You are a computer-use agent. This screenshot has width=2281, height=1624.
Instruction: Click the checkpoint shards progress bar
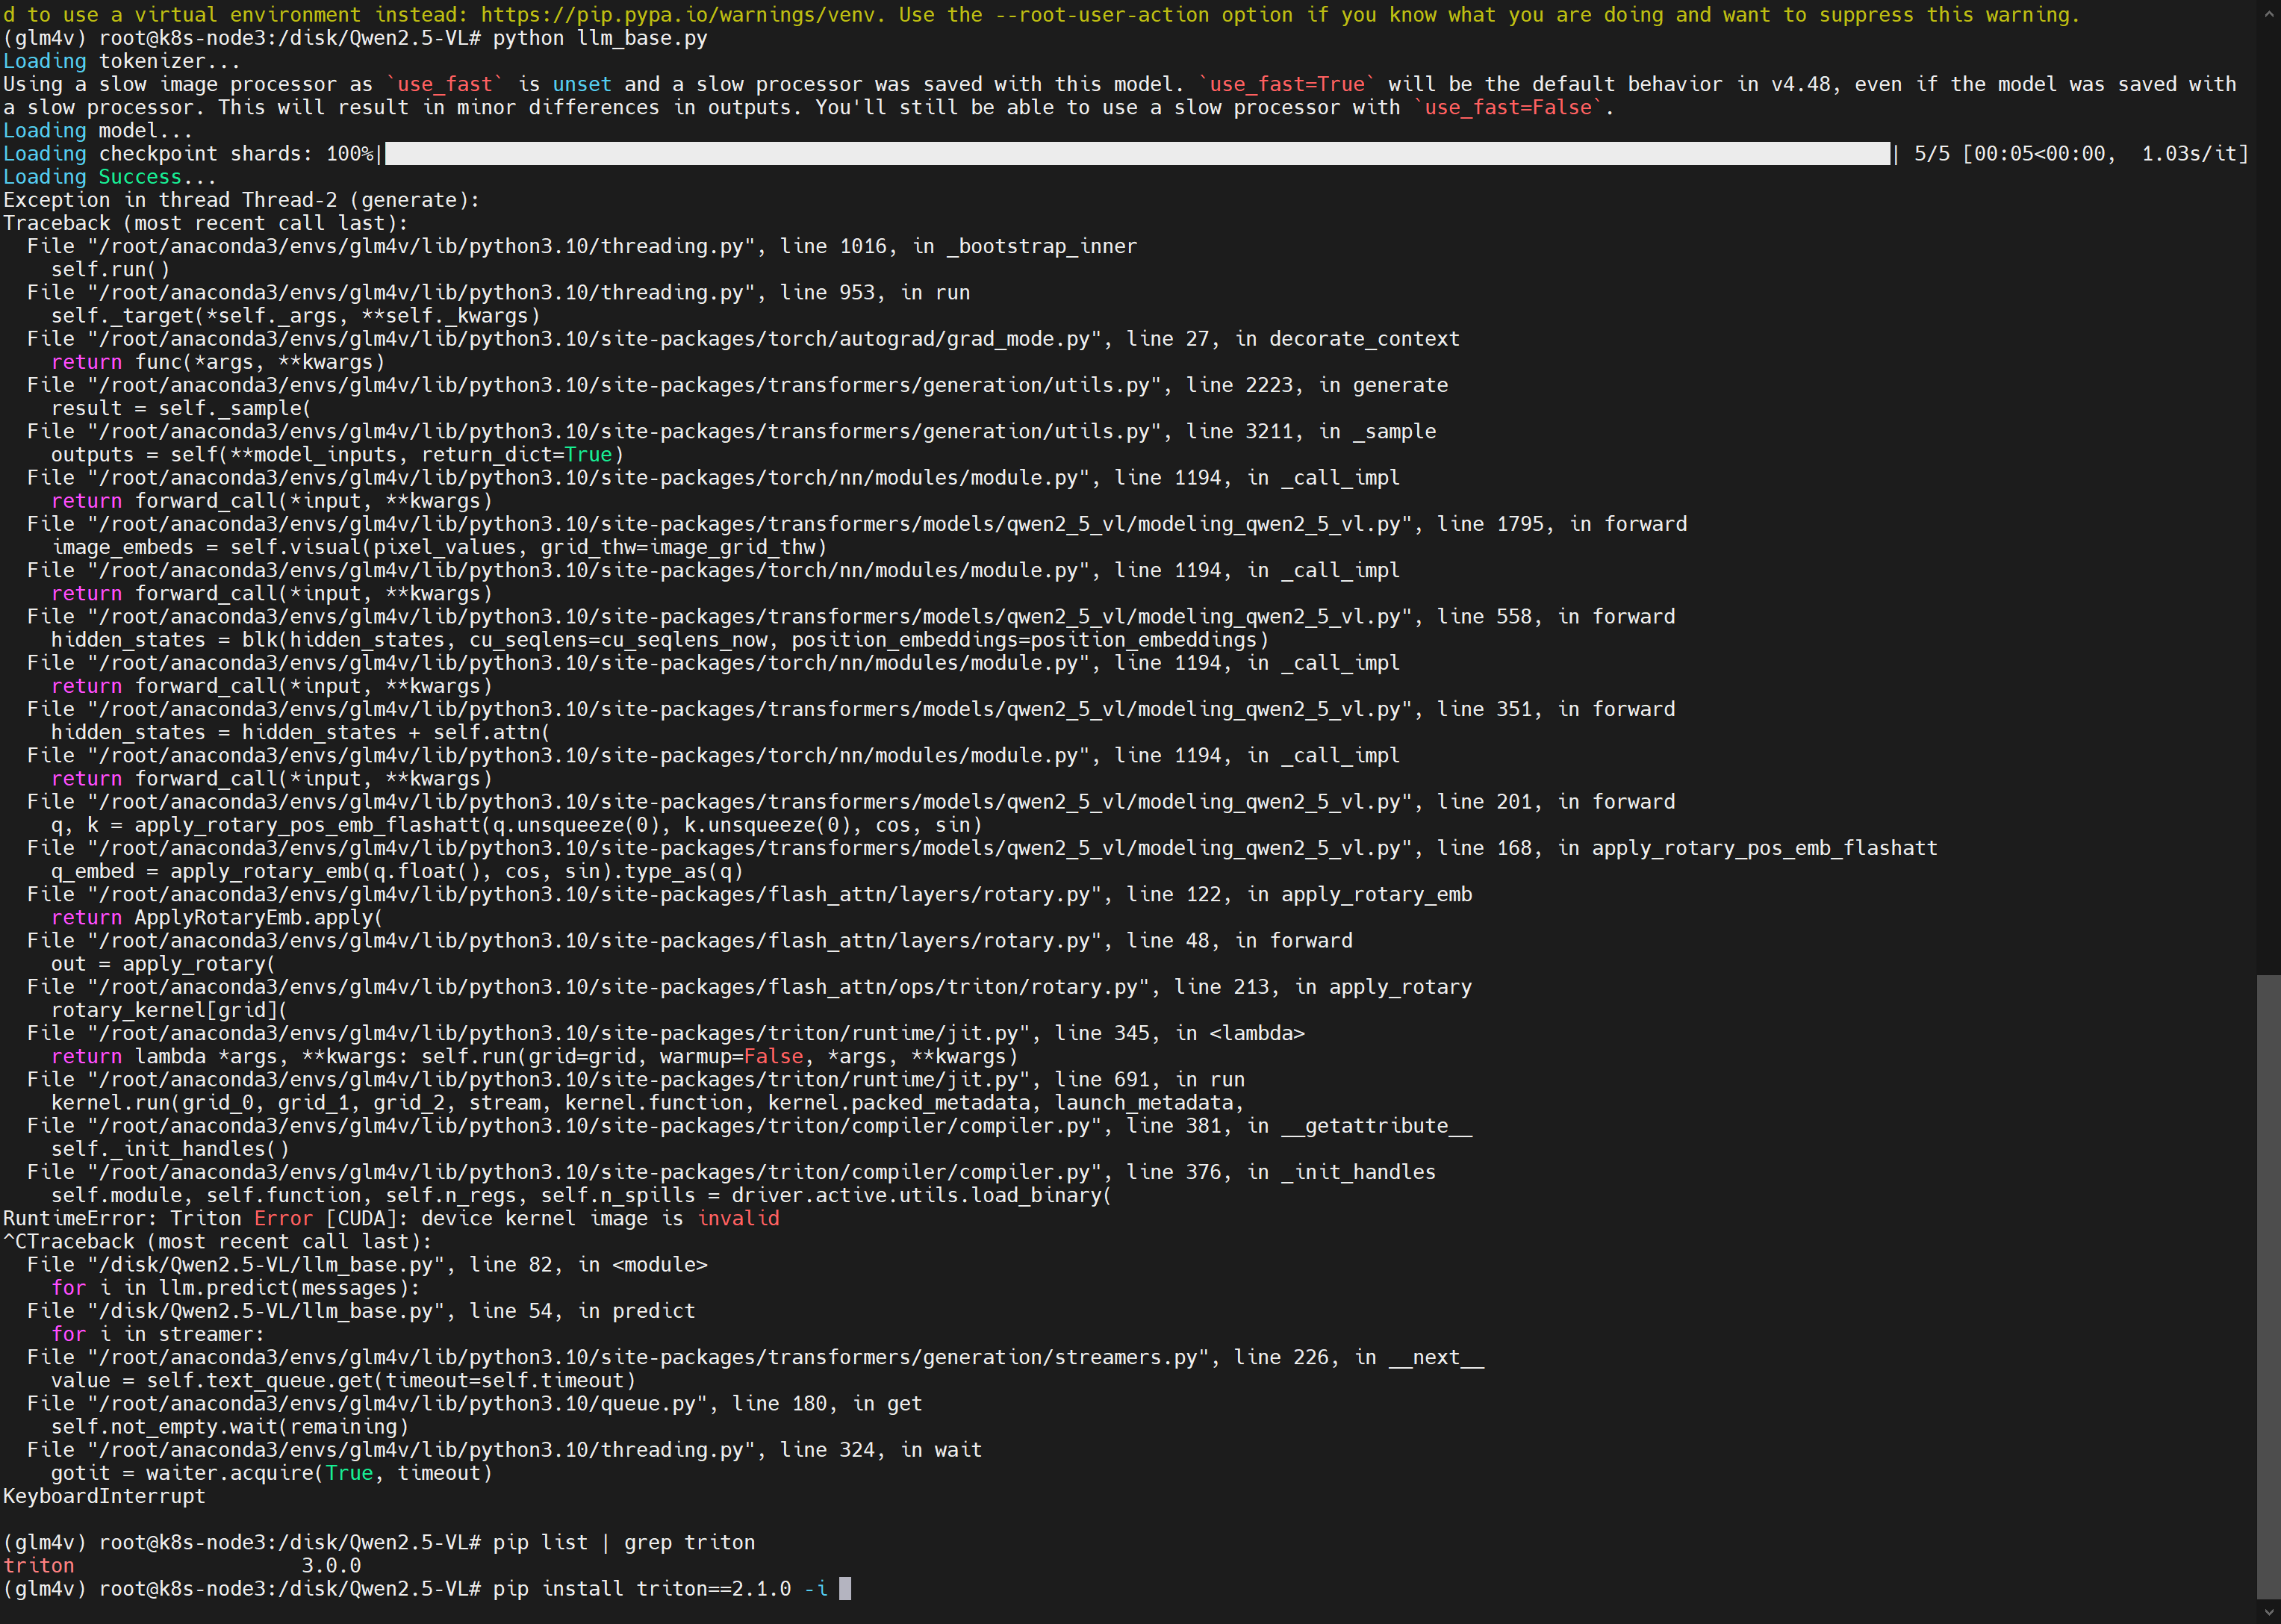1137,154
